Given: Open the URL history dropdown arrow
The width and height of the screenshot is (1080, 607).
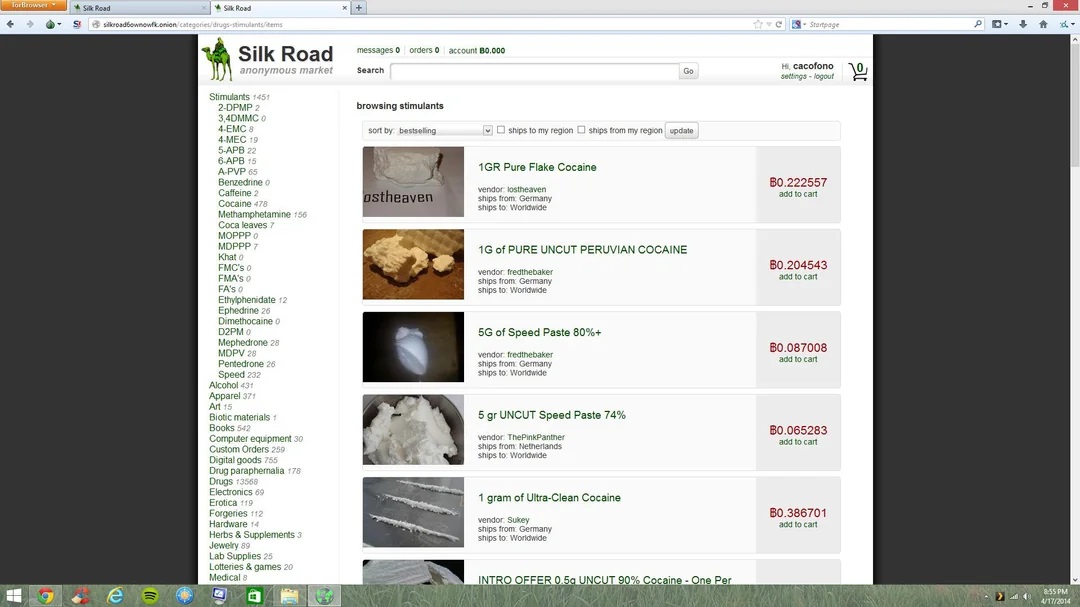Looking at the screenshot, I should click(769, 24).
